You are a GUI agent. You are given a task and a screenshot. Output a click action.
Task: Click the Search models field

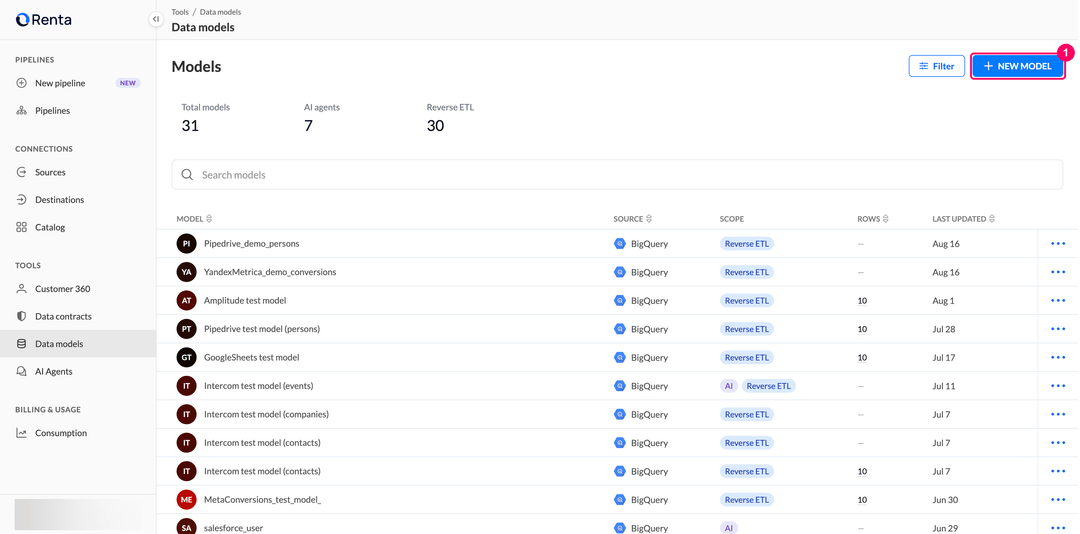616,175
